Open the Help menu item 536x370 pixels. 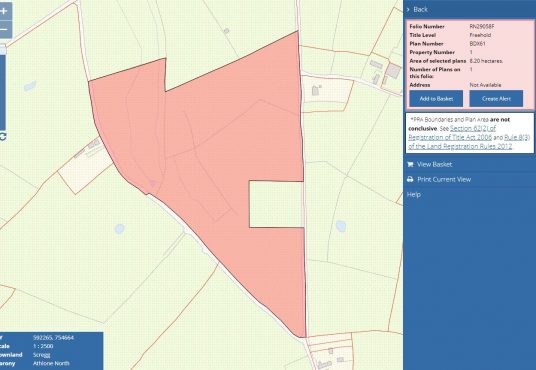[x=414, y=195]
